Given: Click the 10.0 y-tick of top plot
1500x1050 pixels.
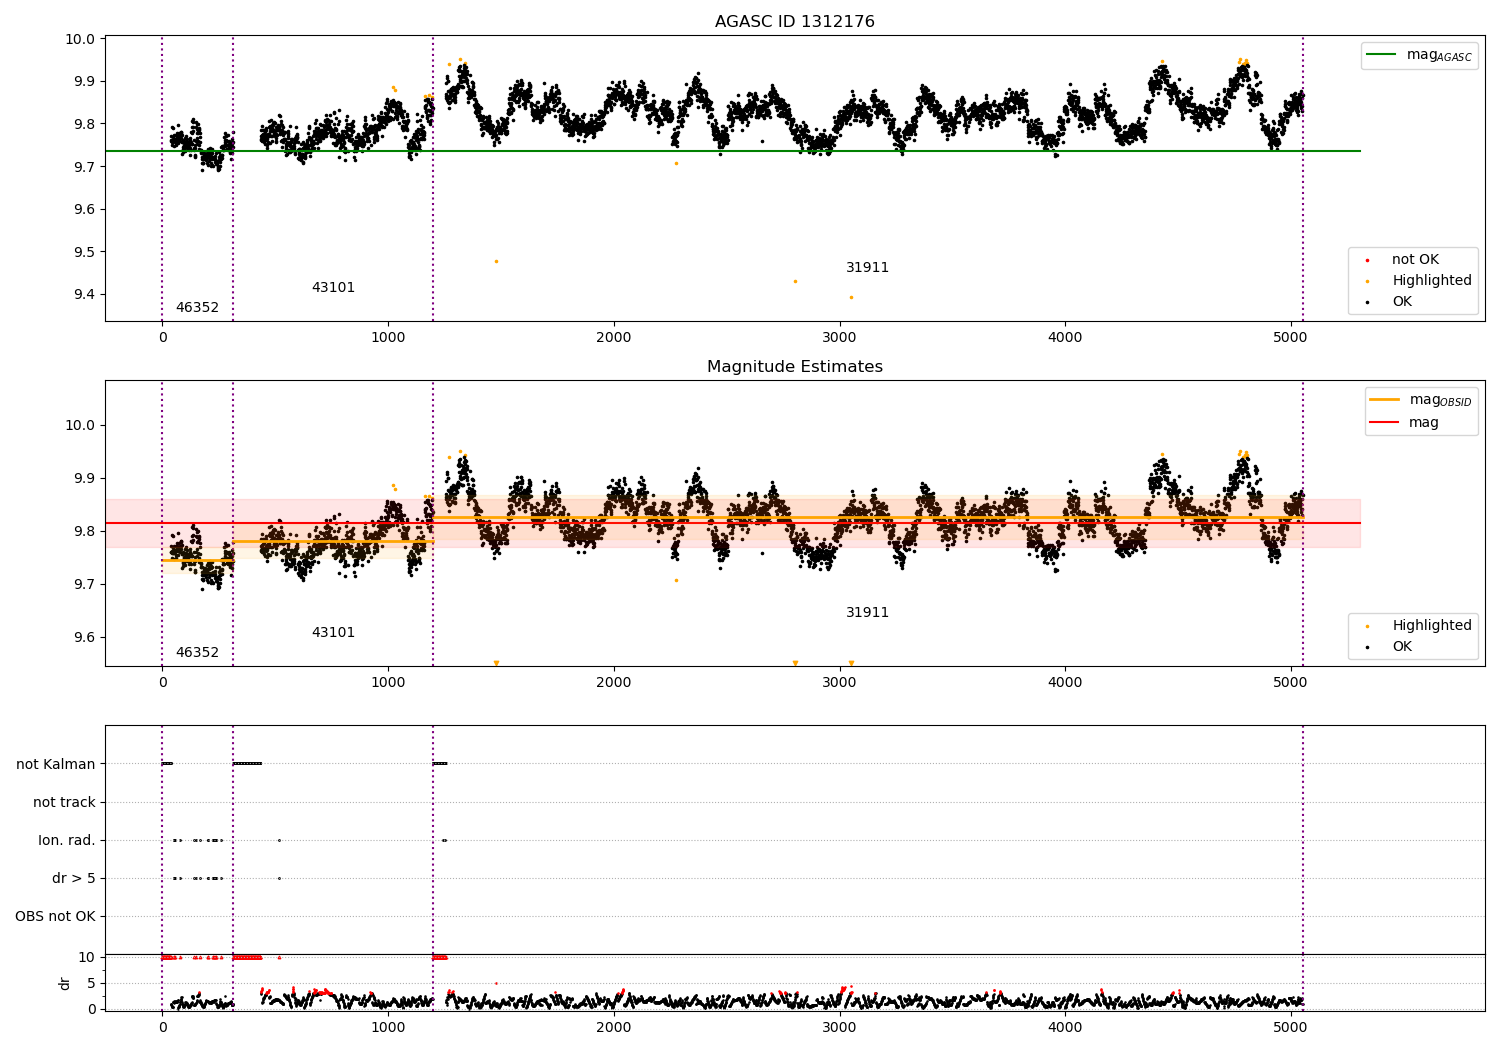Looking at the screenshot, I should [x=81, y=39].
